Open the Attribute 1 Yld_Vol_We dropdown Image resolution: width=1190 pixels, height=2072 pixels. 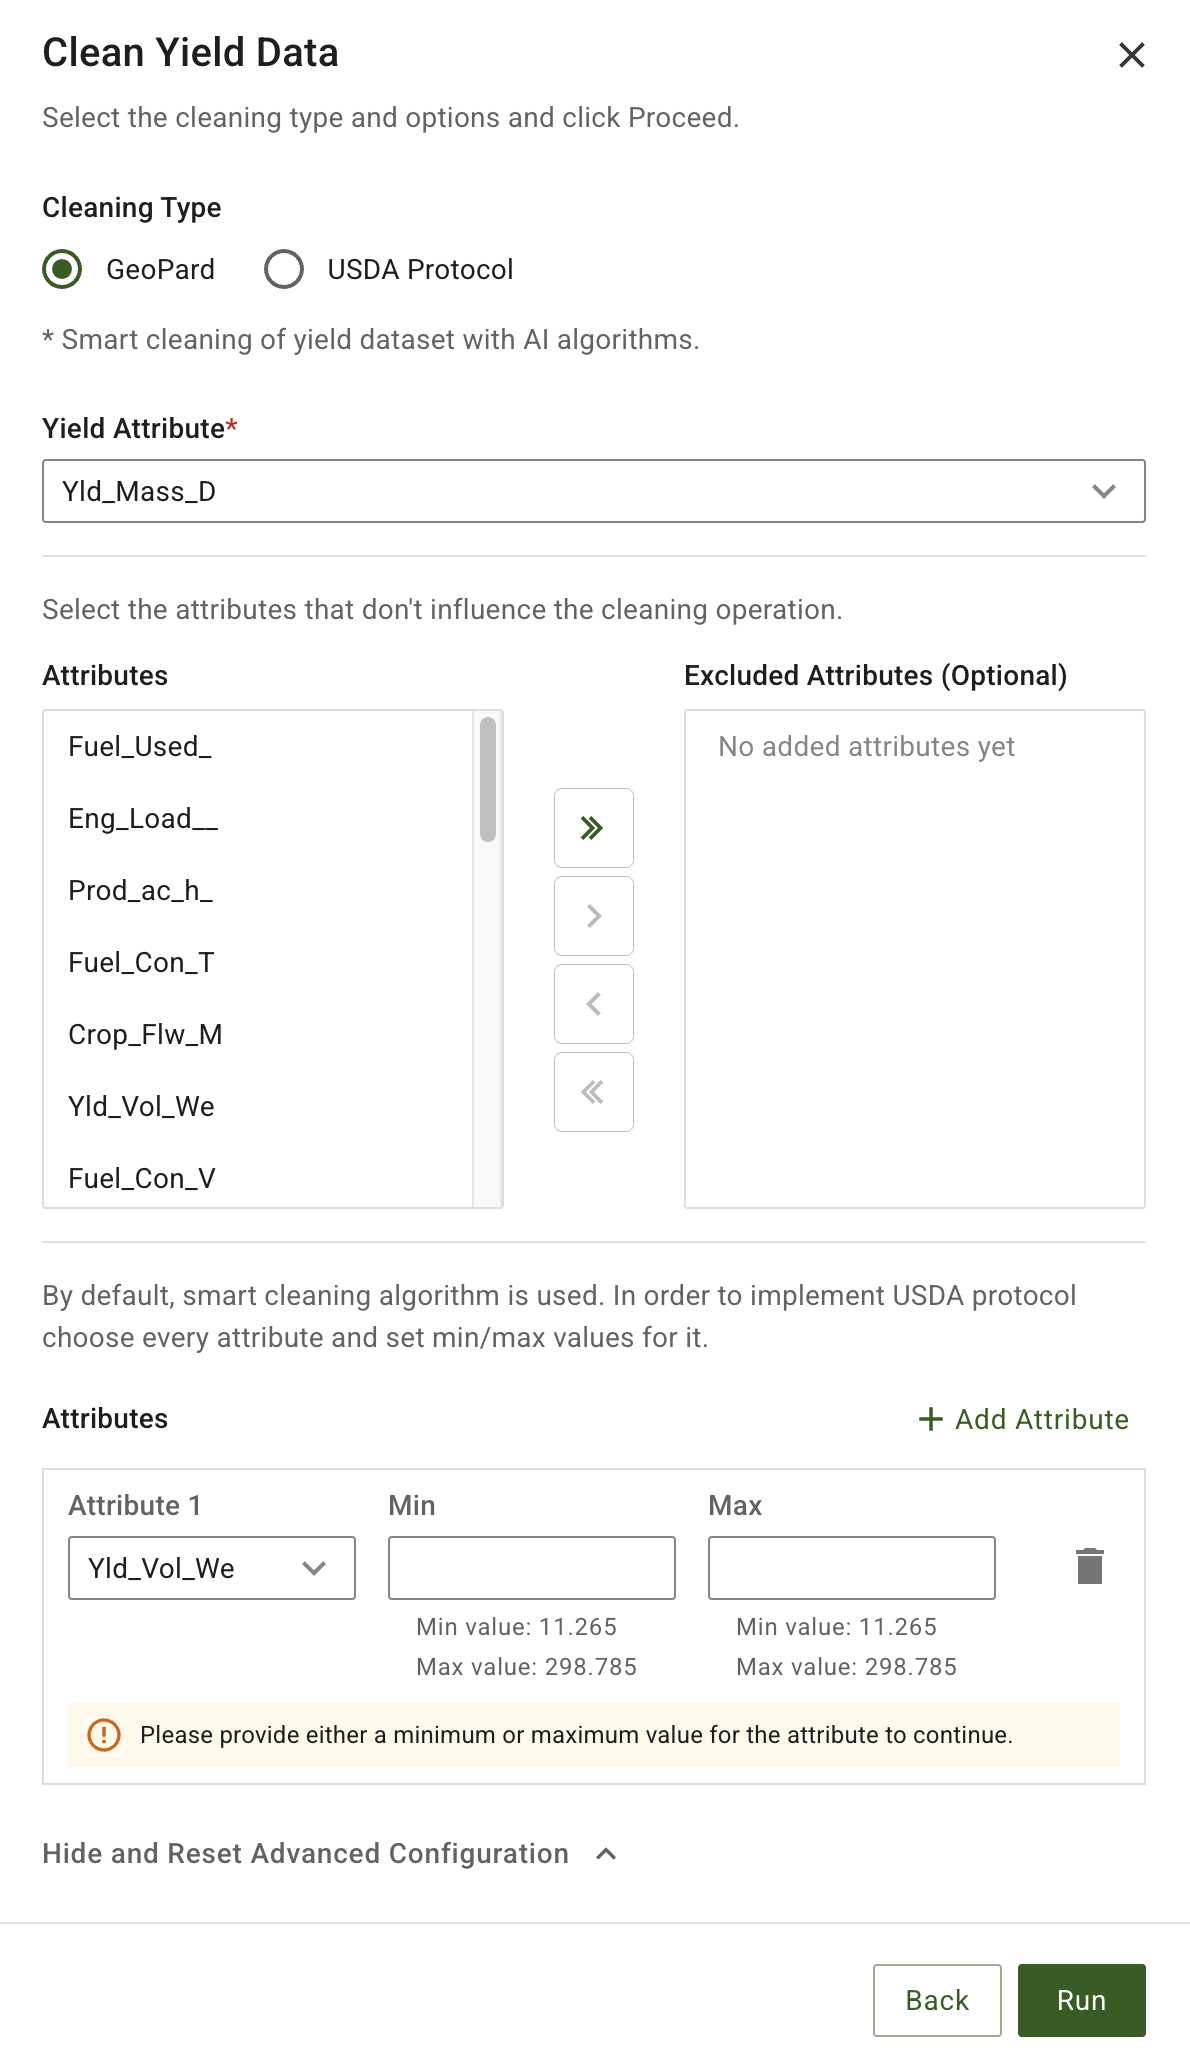[211, 1568]
